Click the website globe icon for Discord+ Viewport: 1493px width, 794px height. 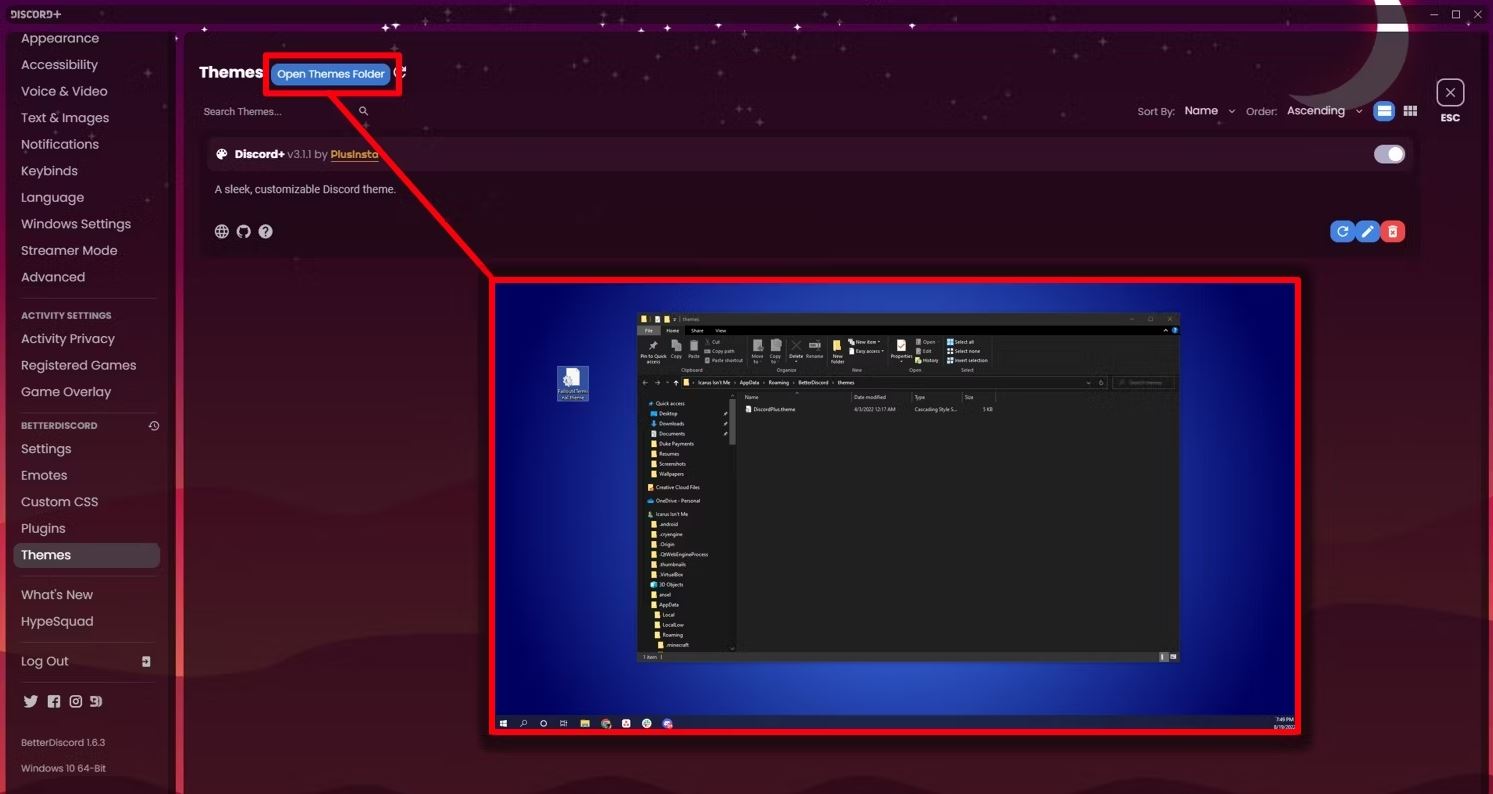(x=222, y=231)
